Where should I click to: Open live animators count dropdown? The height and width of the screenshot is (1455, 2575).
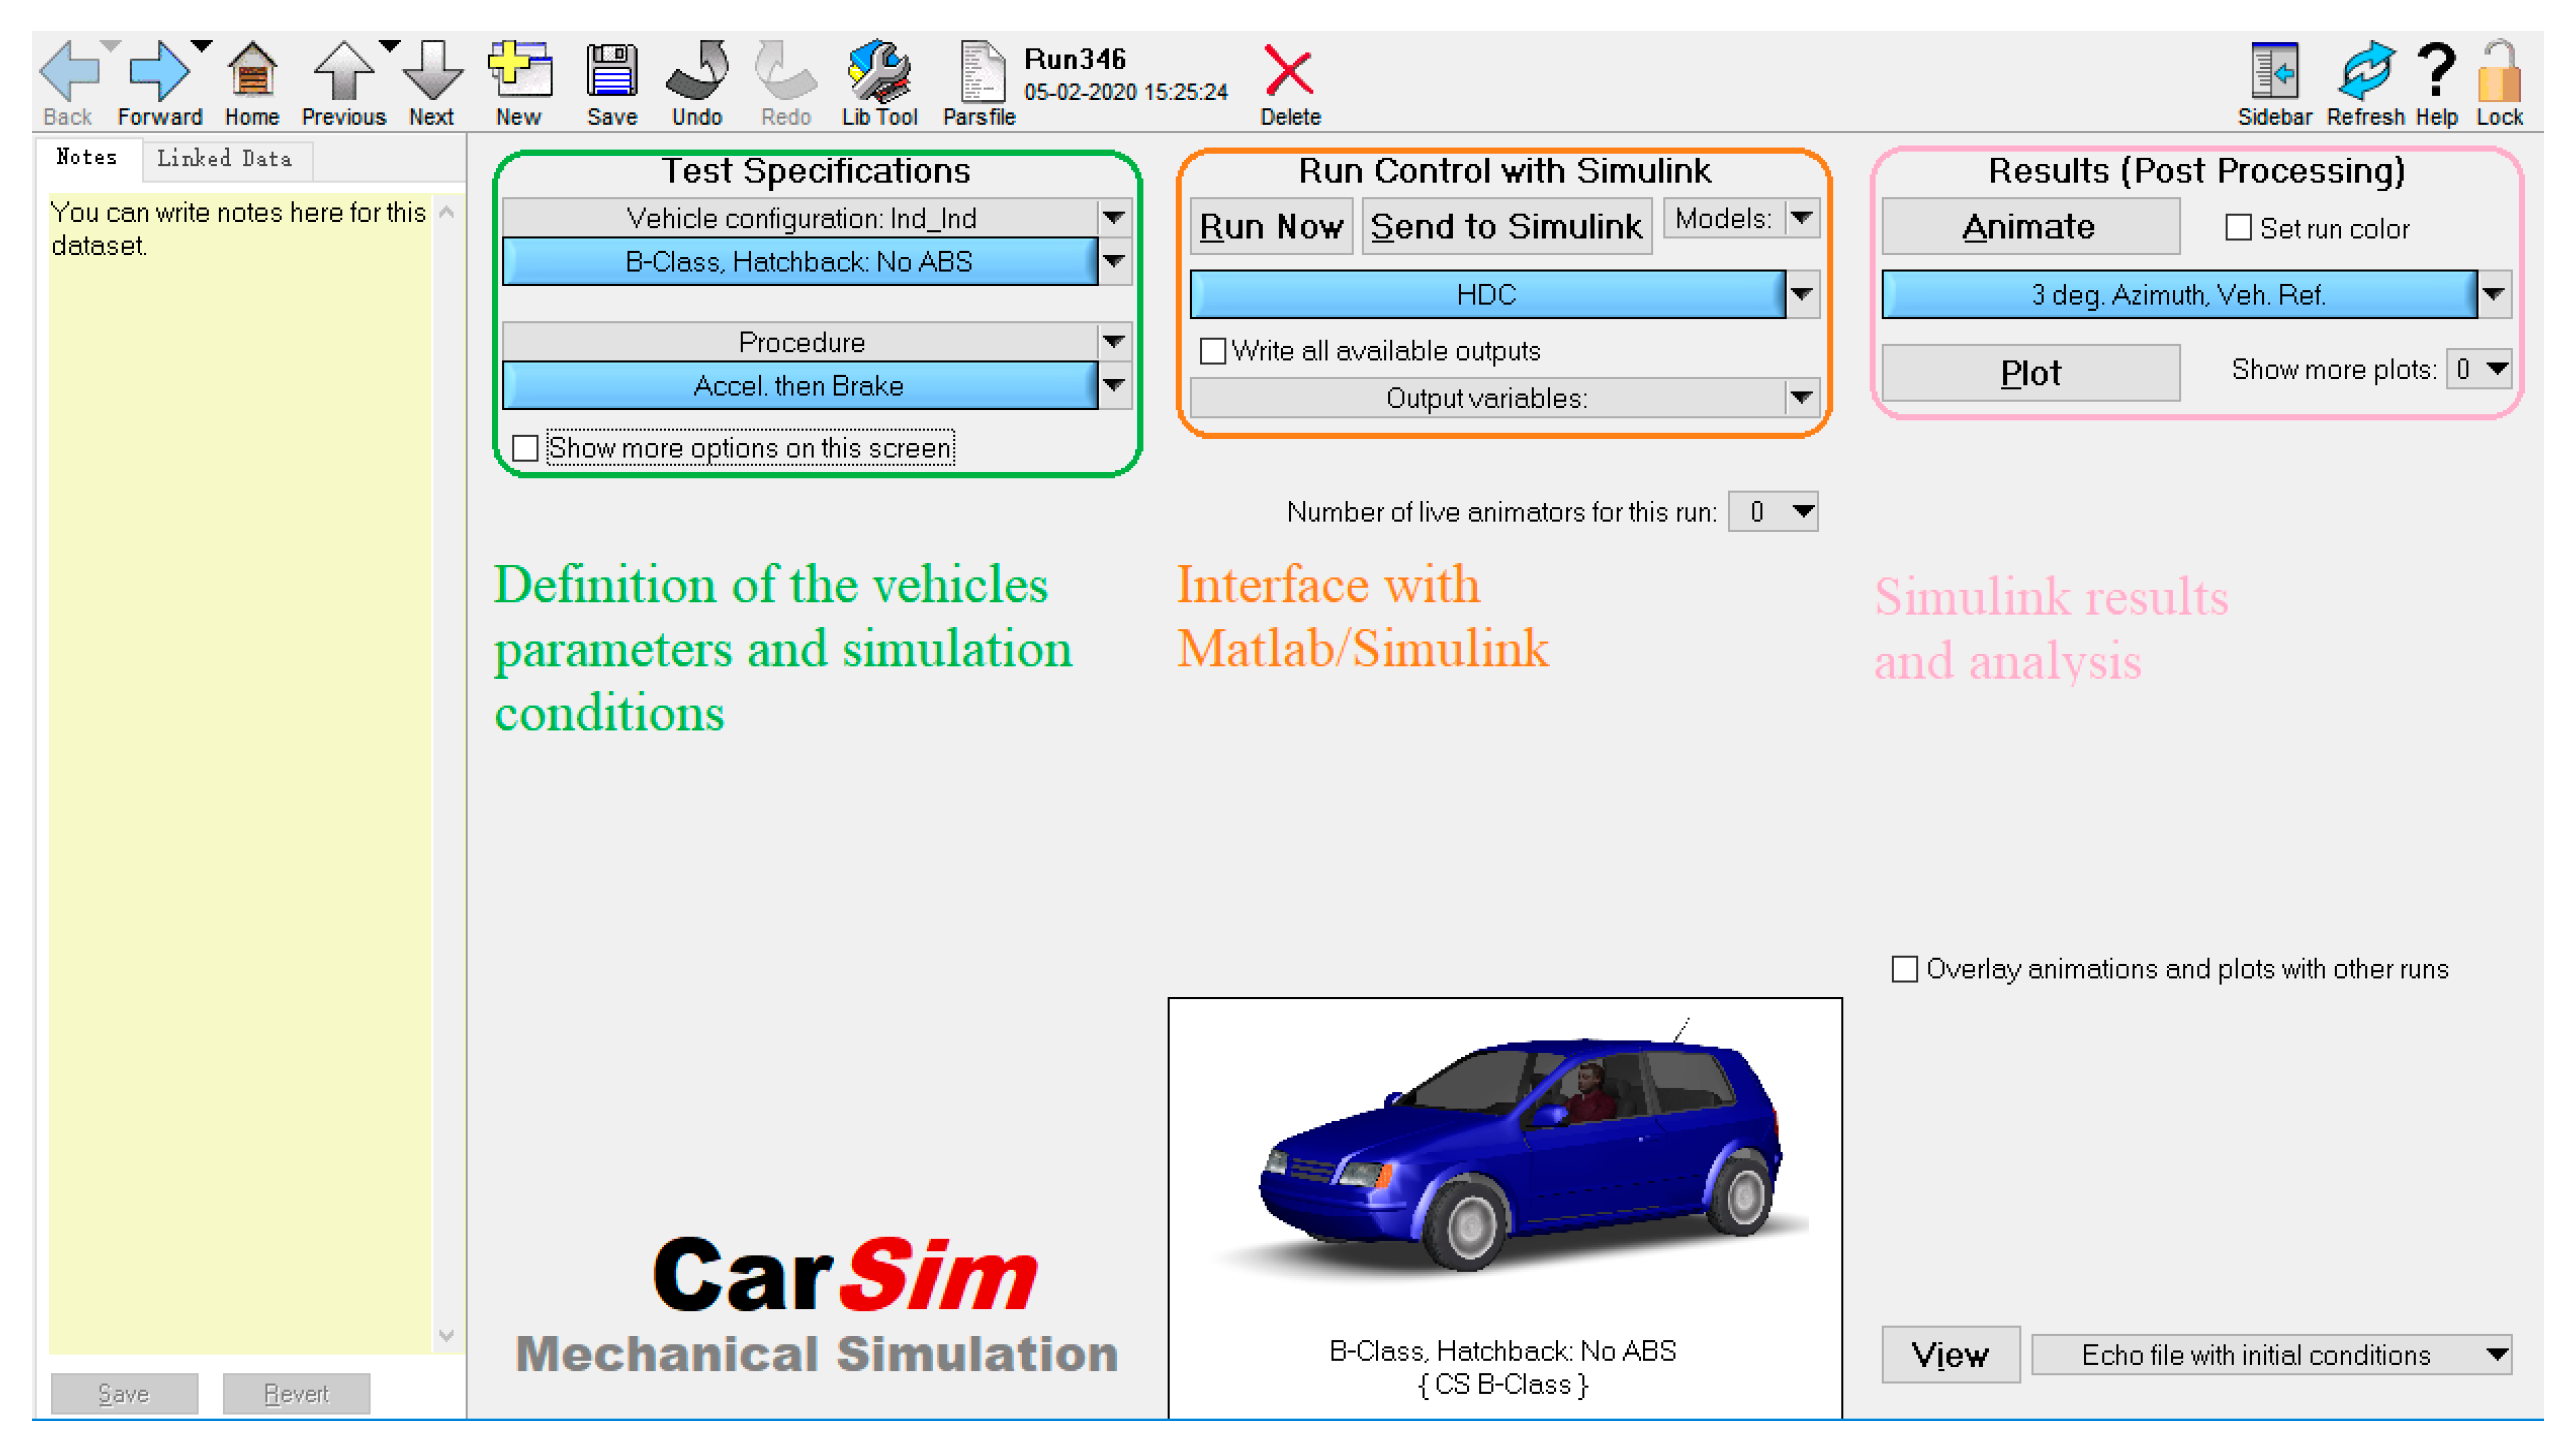click(x=1773, y=512)
